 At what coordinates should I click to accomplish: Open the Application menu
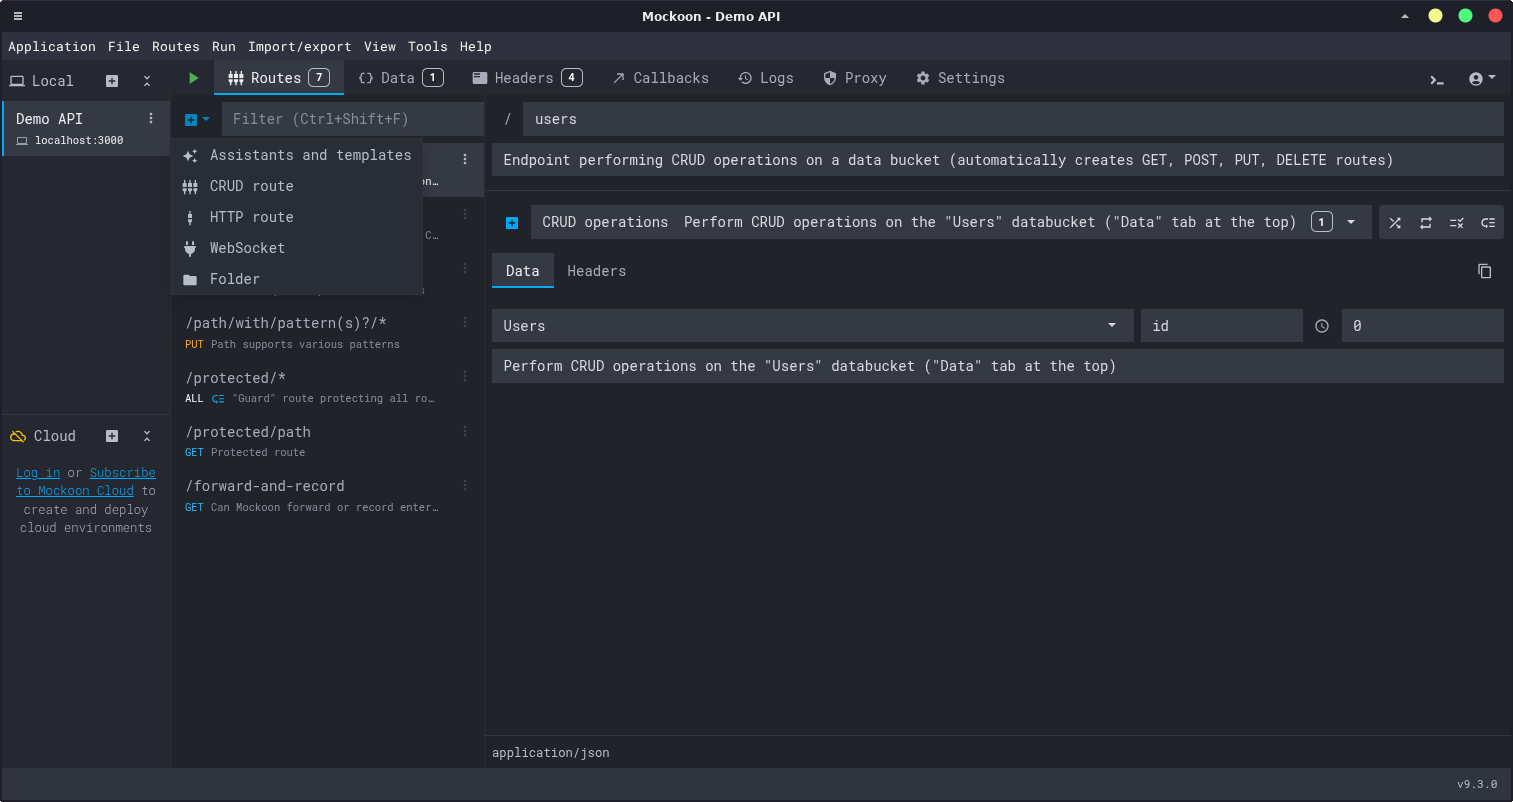(x=52, y=46)
